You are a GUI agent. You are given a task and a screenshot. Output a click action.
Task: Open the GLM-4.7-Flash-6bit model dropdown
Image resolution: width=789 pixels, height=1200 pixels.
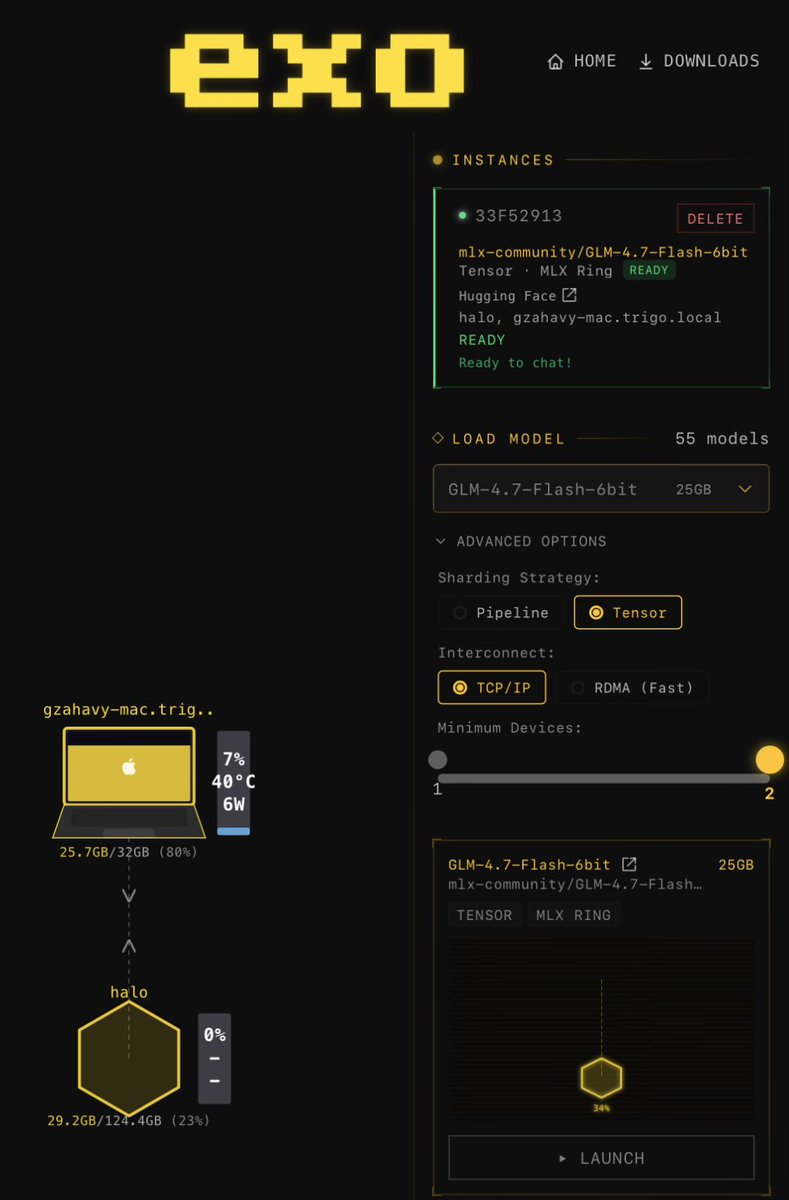click(601, 489)
